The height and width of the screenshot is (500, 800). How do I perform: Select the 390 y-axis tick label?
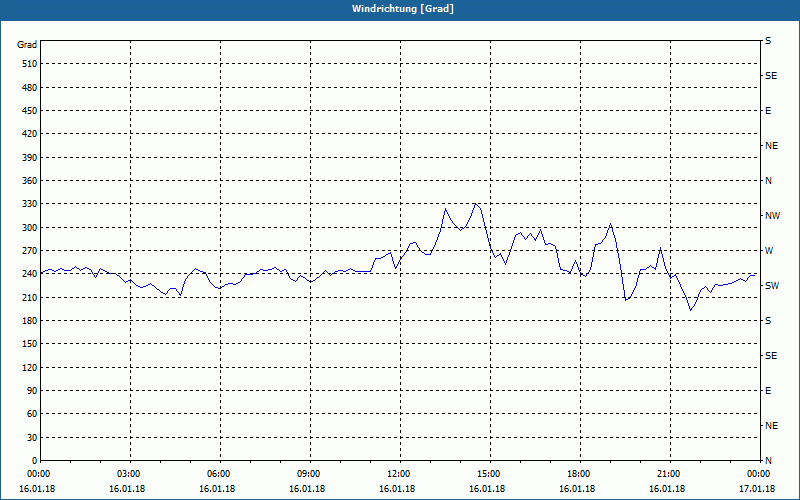coord(30,158)
